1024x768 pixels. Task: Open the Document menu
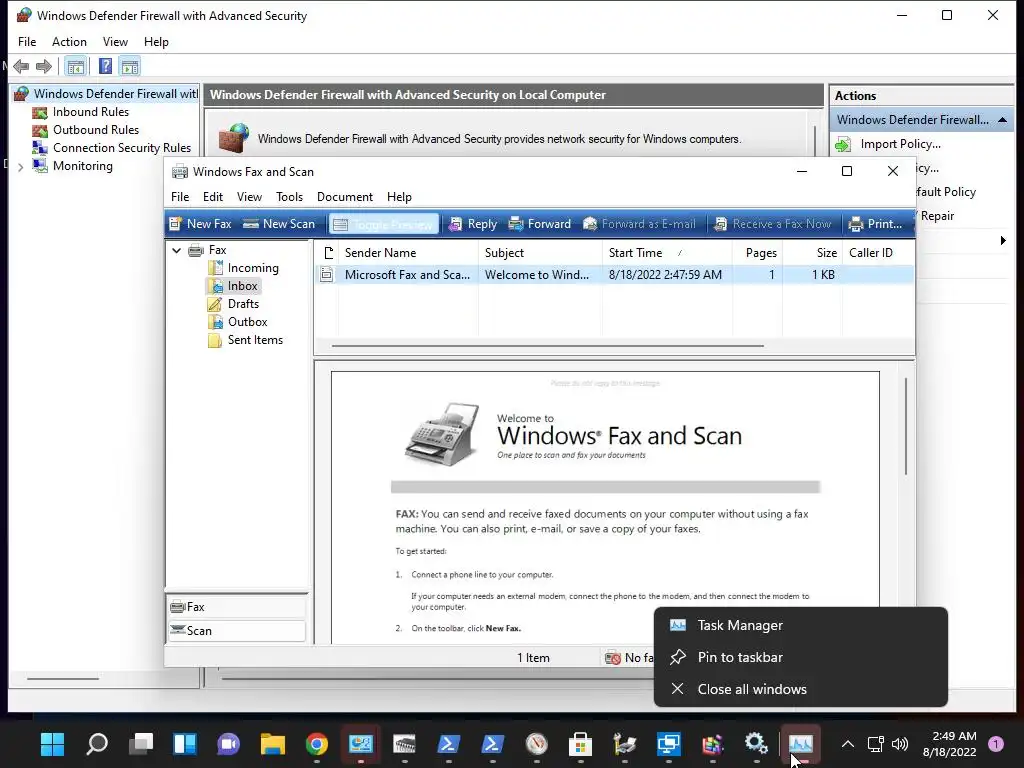345,197
